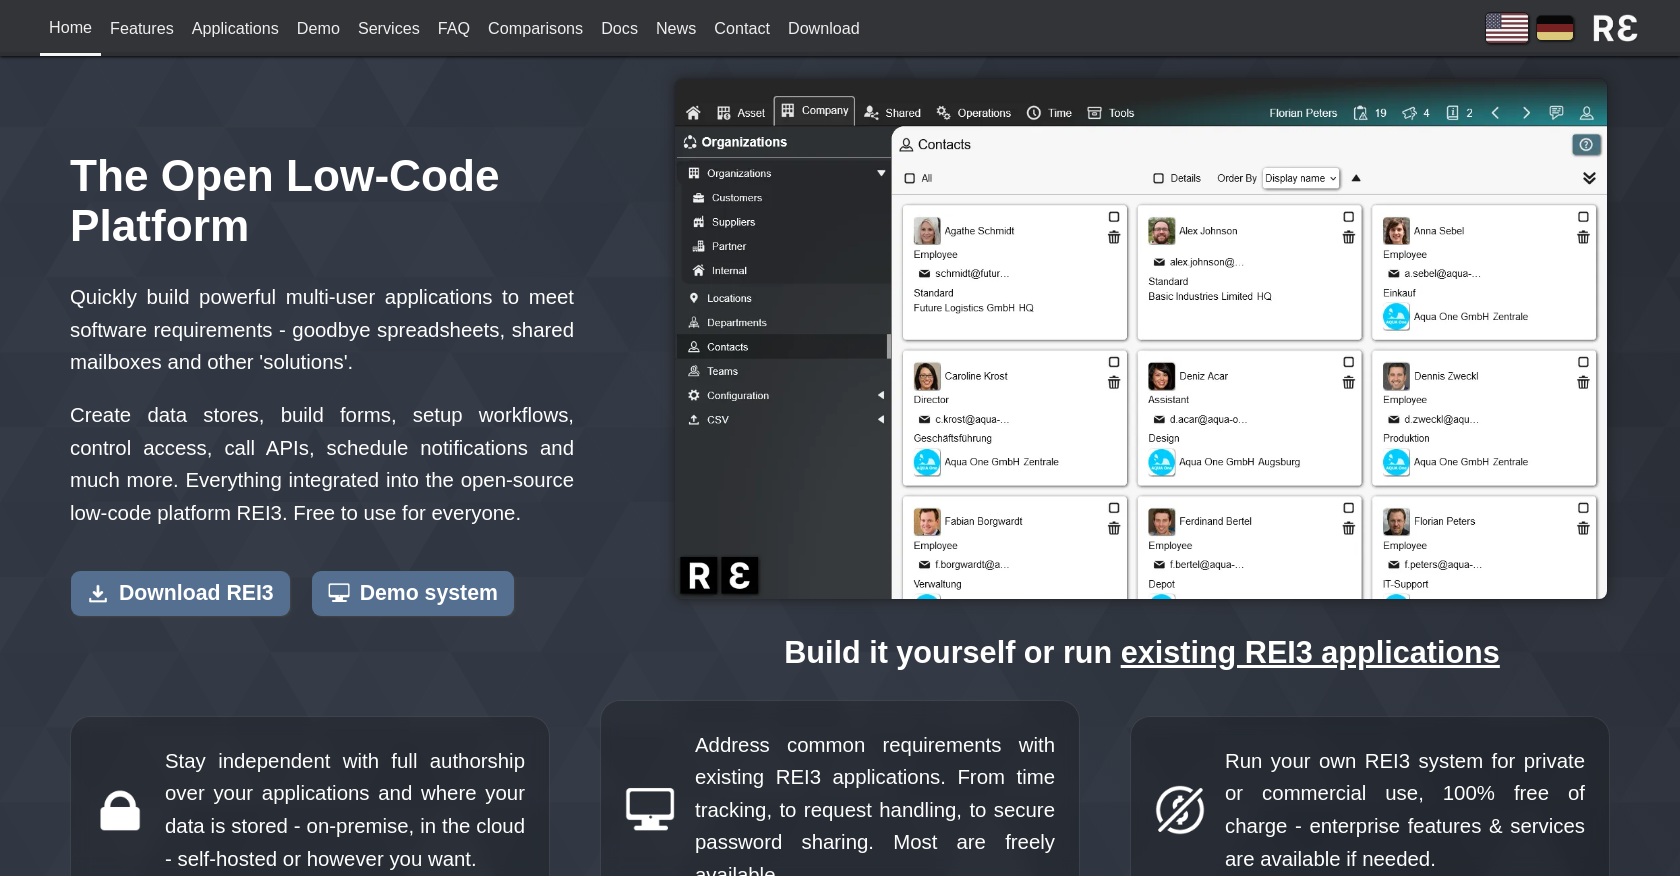The image size is (1680, 876).
Task: Select Anna Sebel's card checkbox
Action: (1583, 217)
